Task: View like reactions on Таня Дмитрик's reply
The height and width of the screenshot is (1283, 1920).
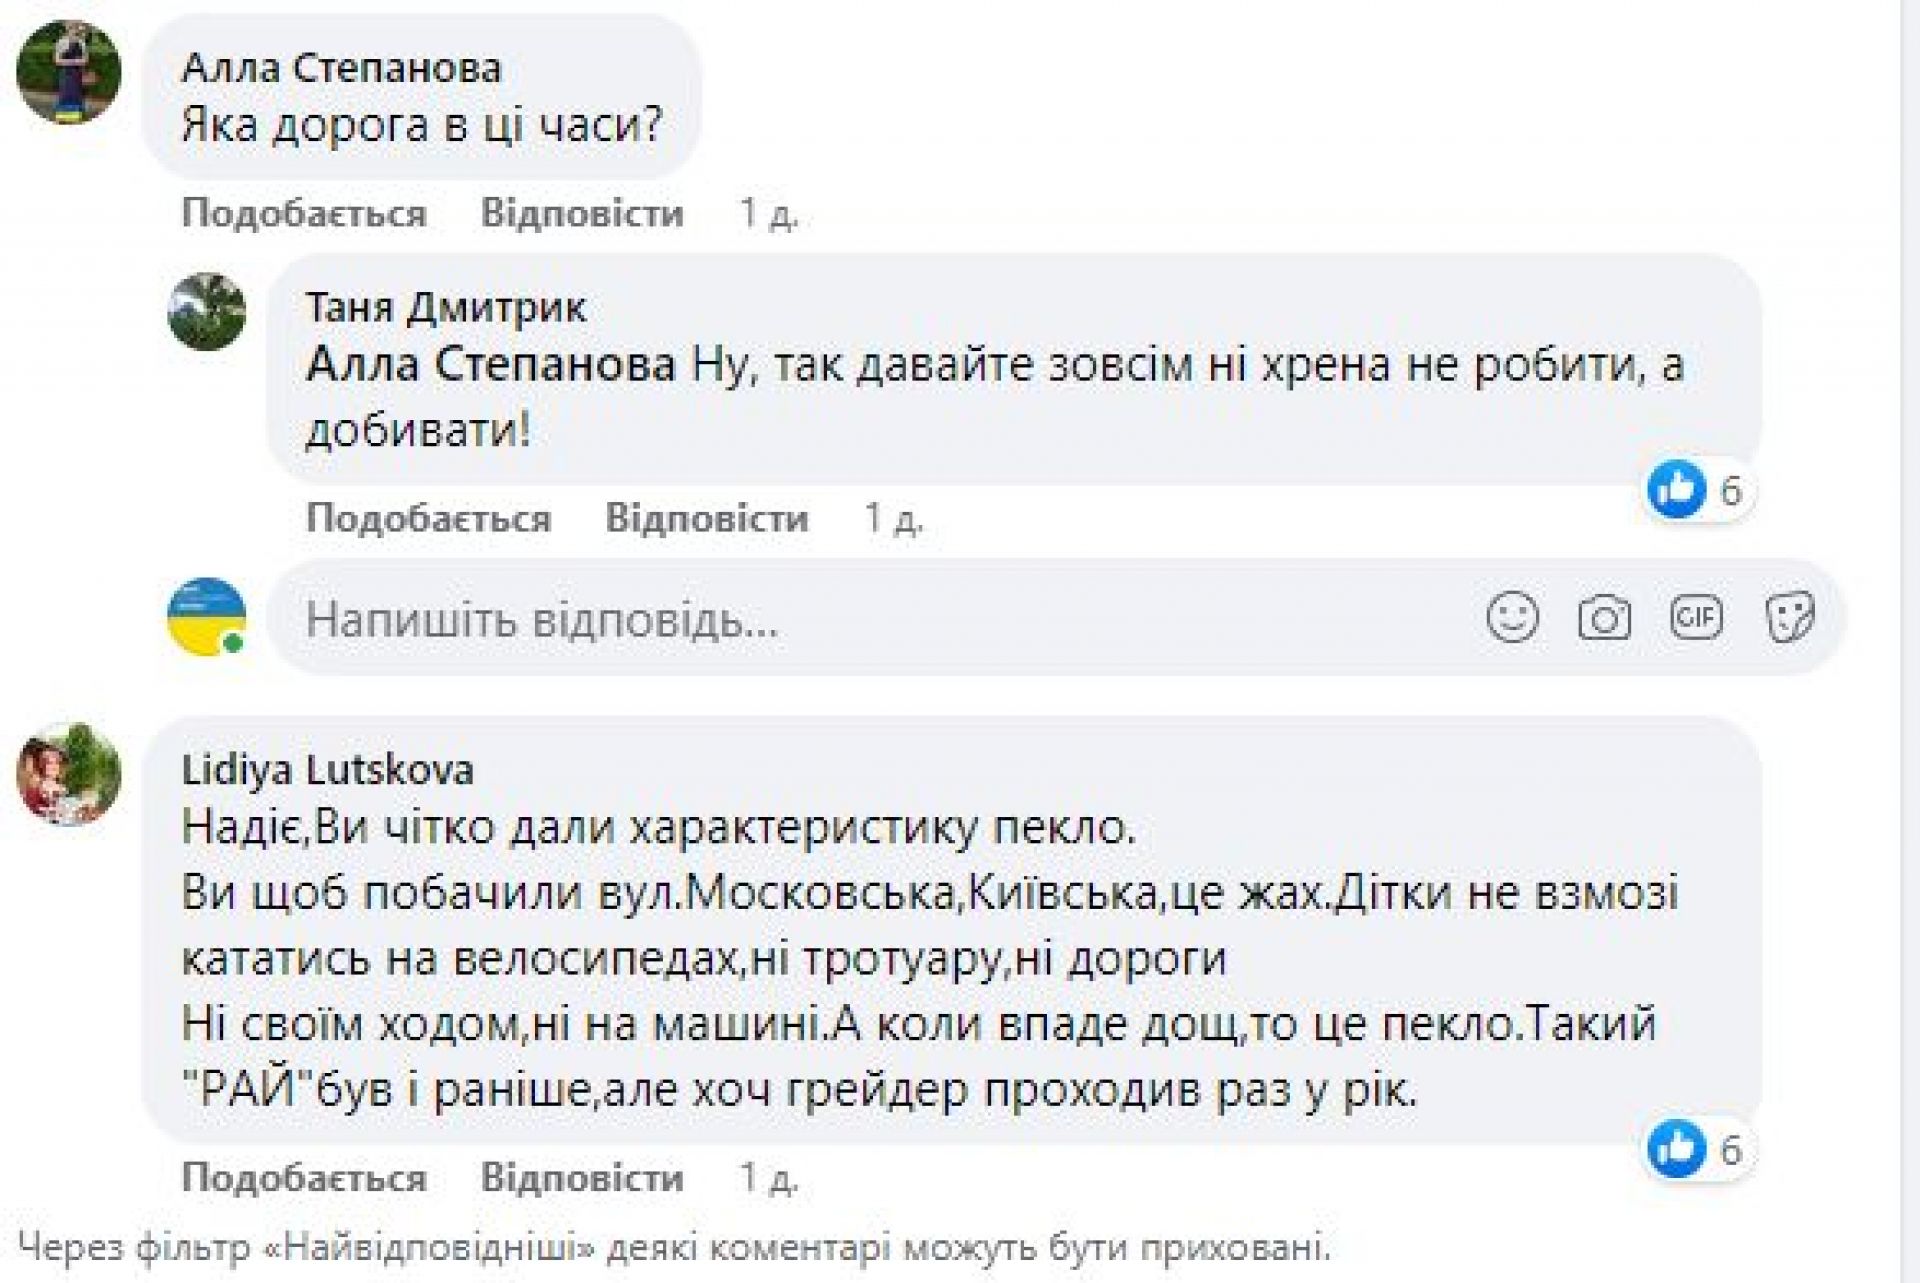Action: point(1696,490)
